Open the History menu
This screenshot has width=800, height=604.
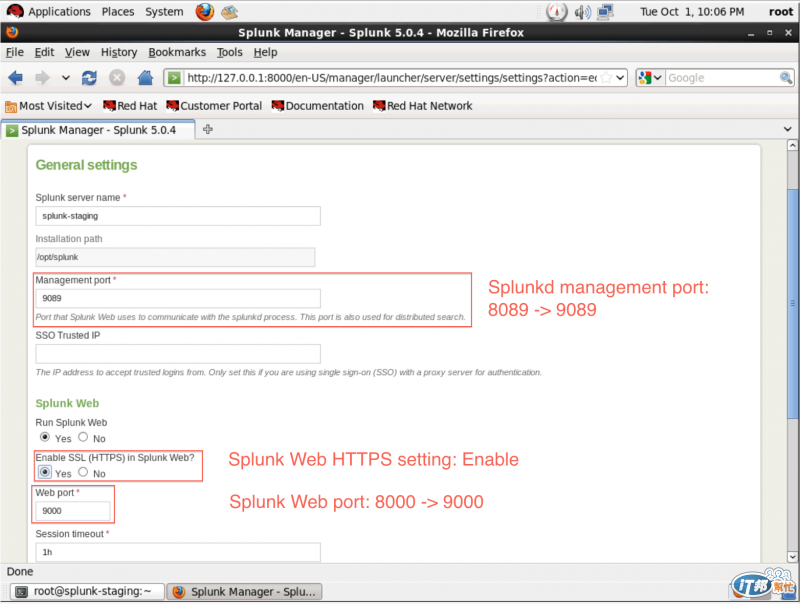point(119,53)
